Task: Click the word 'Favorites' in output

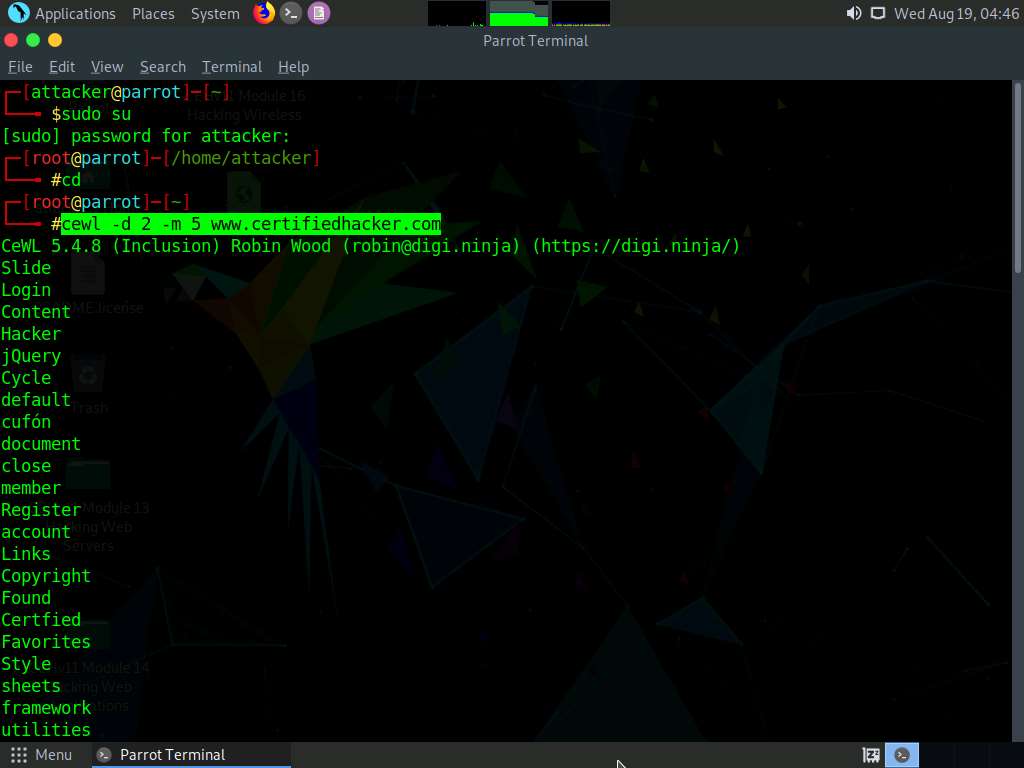Action: pos(46,642)
